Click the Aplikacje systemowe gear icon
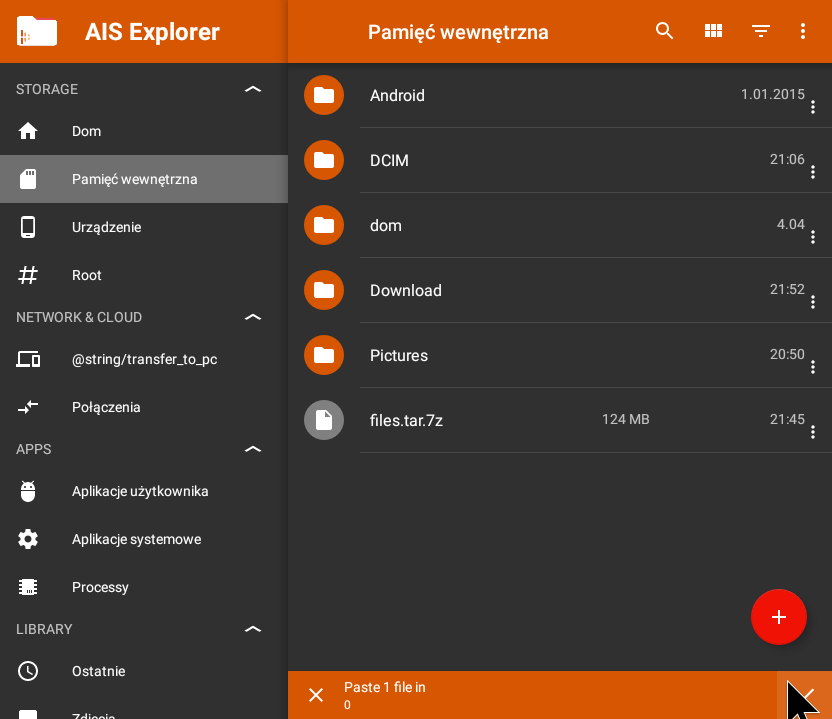 click(27, 539)
